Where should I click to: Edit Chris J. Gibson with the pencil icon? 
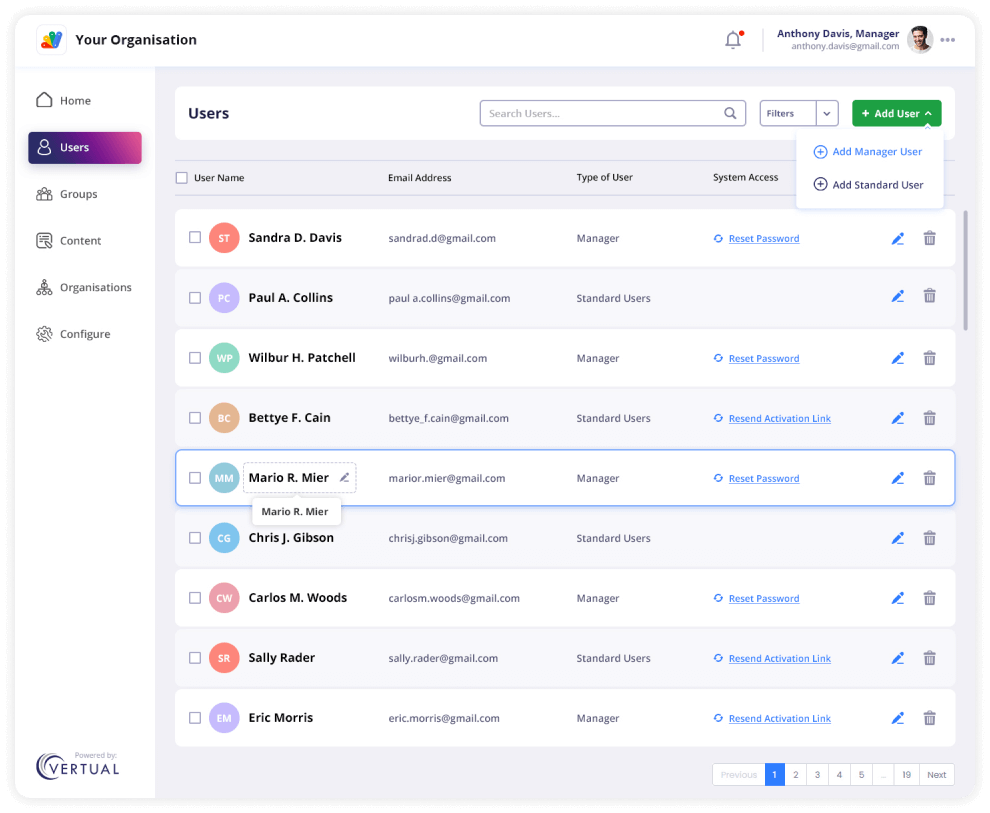point(897,538)
